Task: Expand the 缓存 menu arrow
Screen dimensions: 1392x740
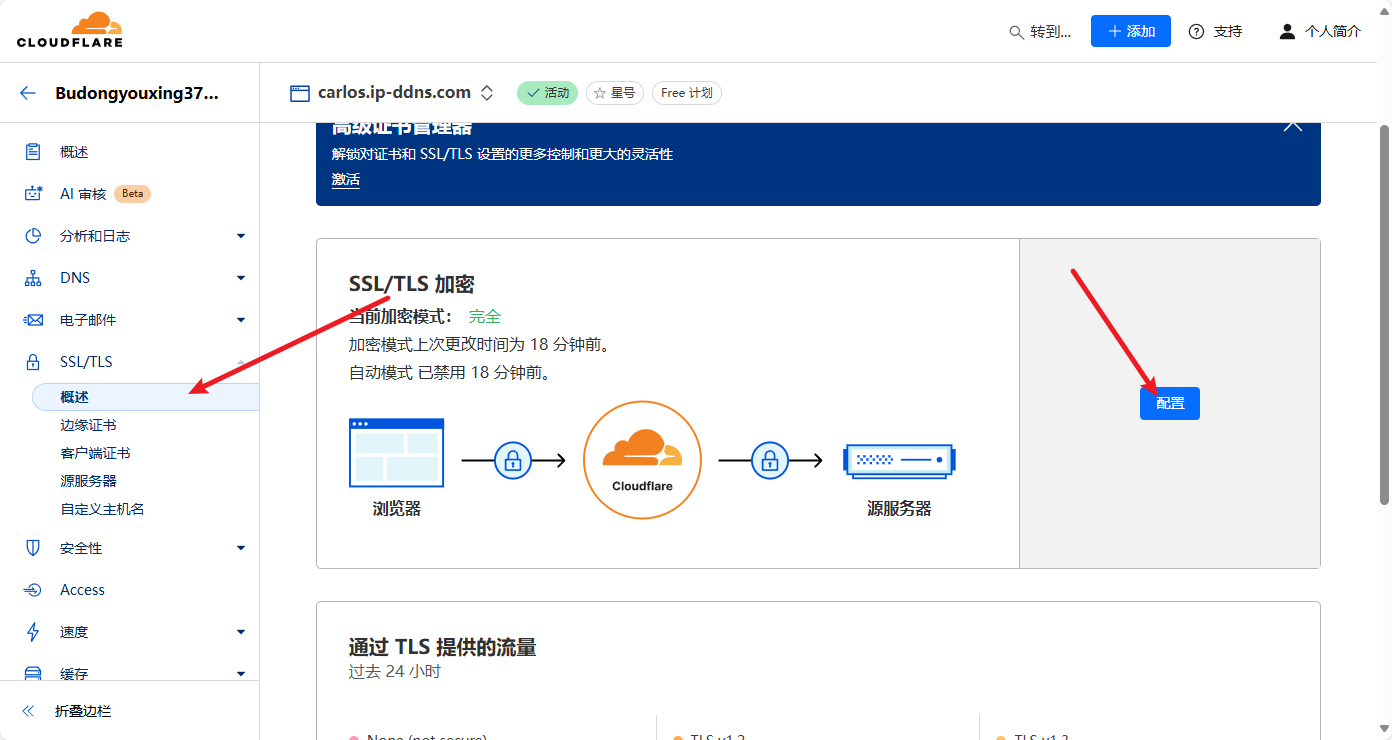Action: coord(241,674)
